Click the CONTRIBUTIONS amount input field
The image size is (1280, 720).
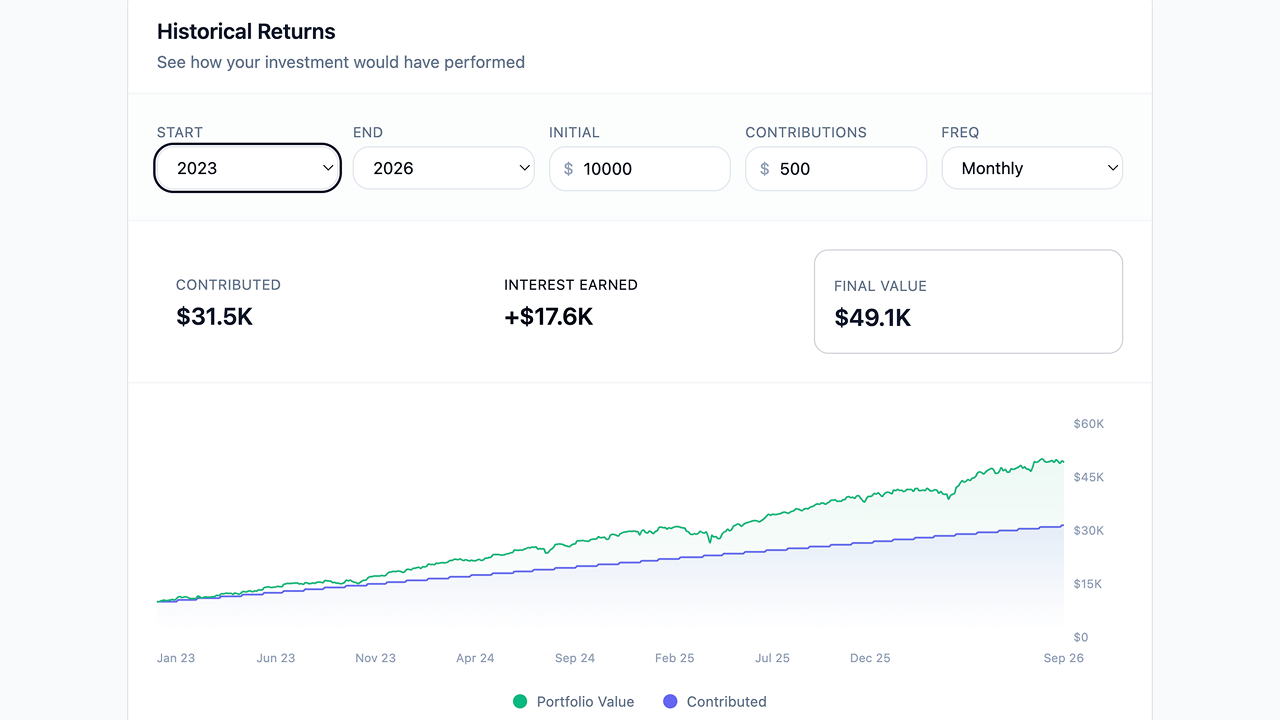point(836,169)
